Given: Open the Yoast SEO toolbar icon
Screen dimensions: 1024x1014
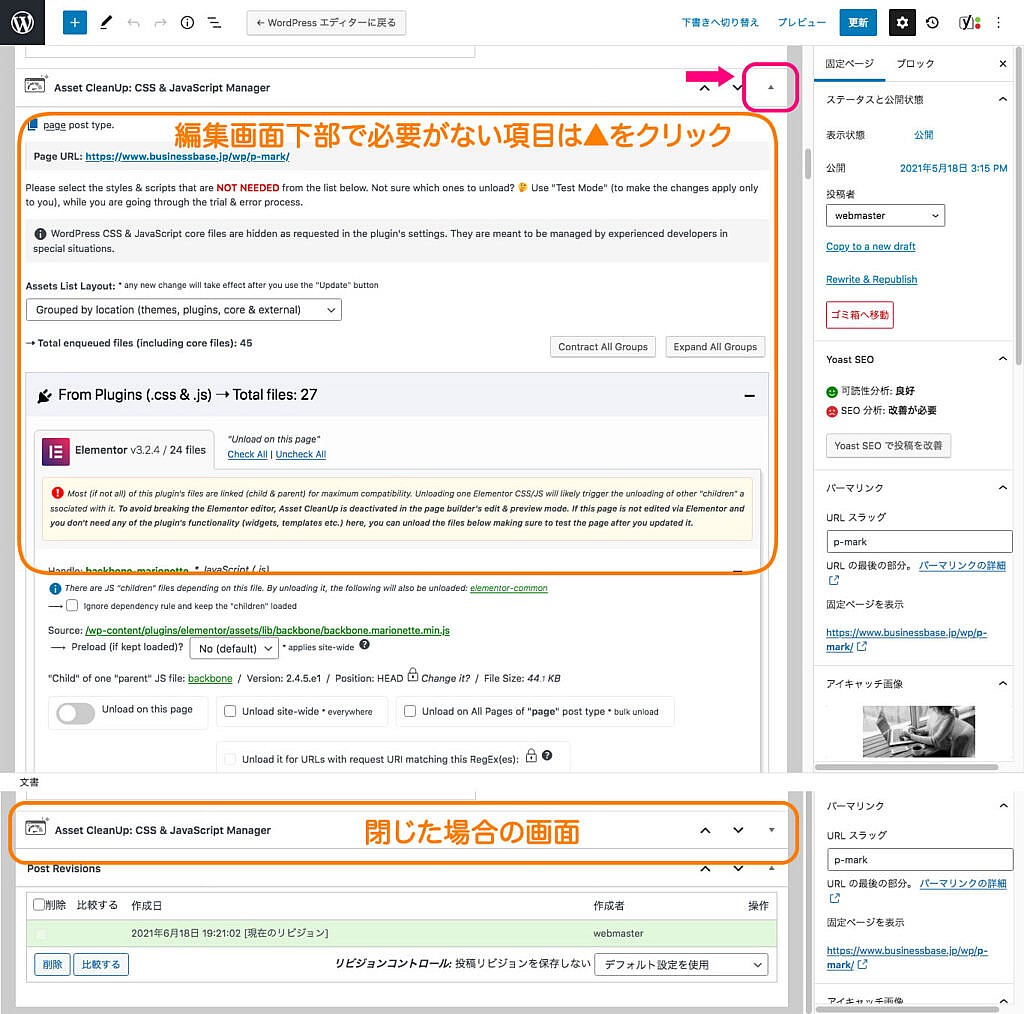Looking at the screenshot, I should coord(968,22).
